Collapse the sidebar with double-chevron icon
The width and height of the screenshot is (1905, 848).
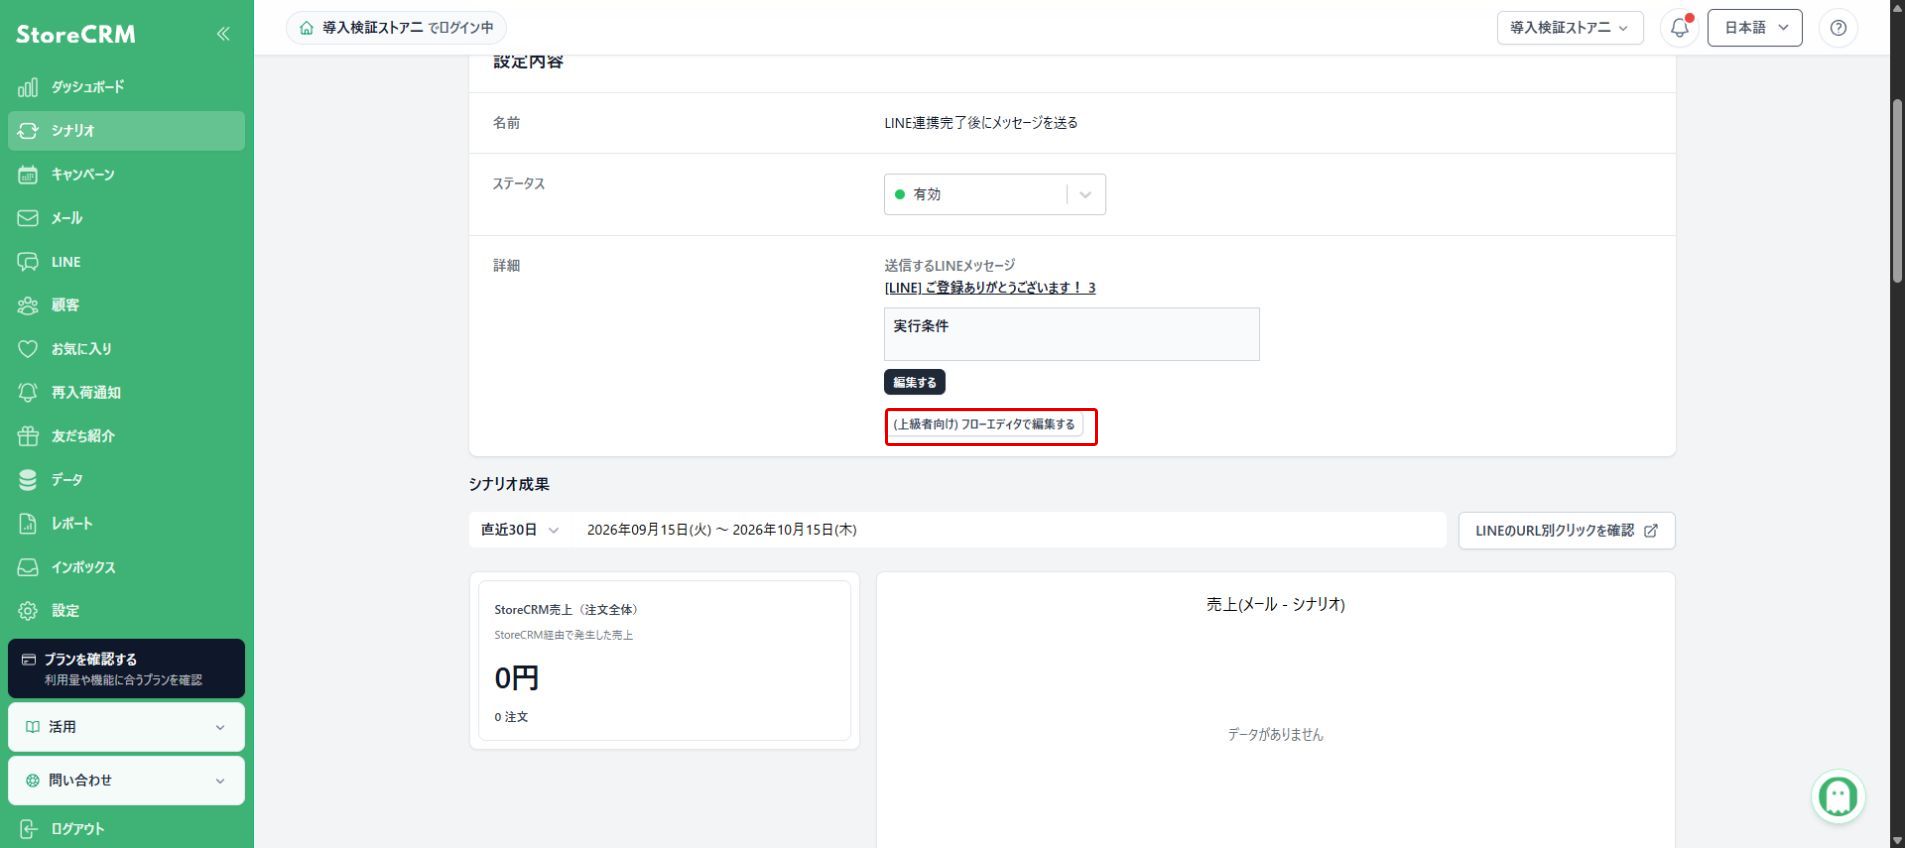click(x=223, y=34)
